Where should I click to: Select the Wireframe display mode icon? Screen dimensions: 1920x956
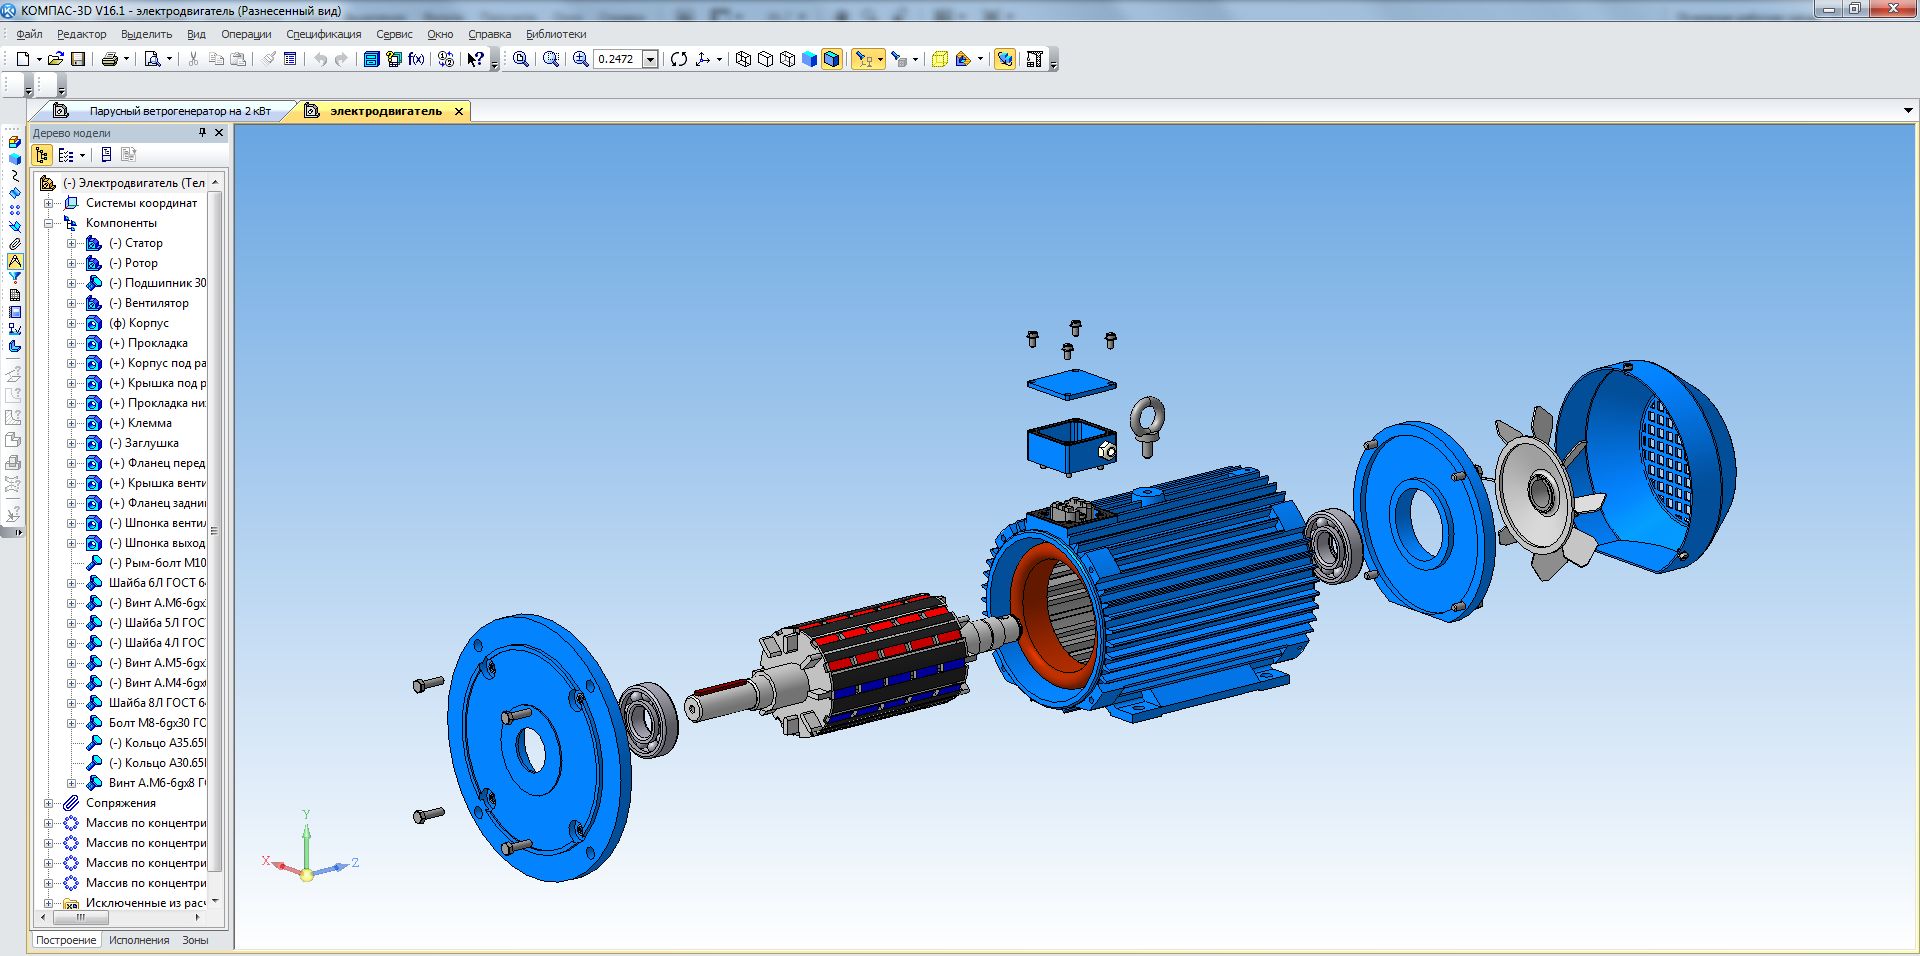(x=743, y=59)
